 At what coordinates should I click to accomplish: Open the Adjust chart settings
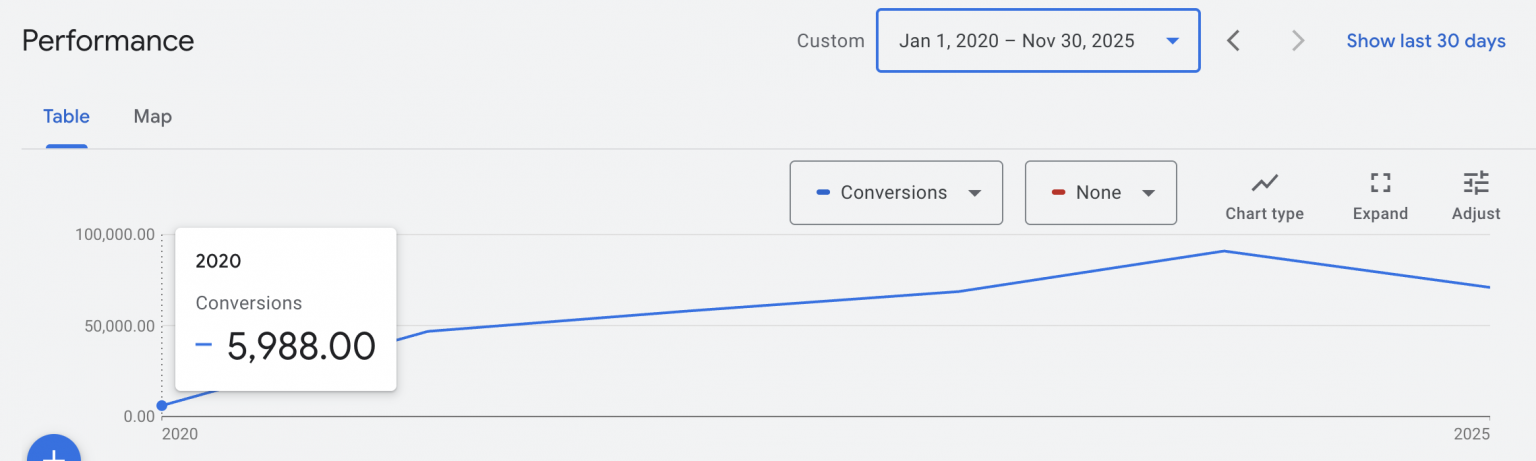(1476, 195)
